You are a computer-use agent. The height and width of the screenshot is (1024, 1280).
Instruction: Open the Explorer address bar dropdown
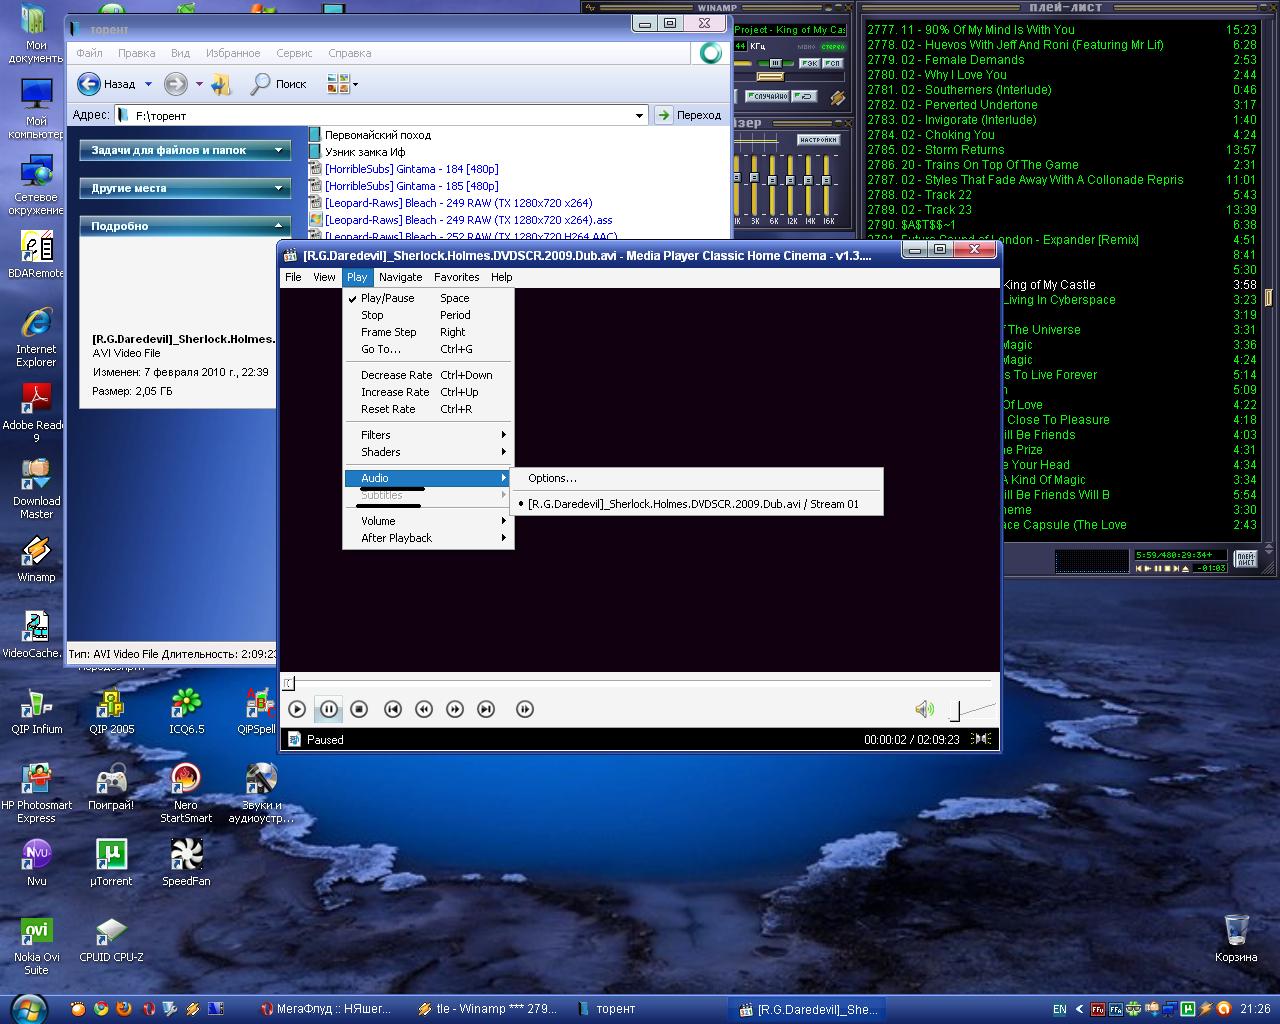pyautogui.click(x=639, y=116)
